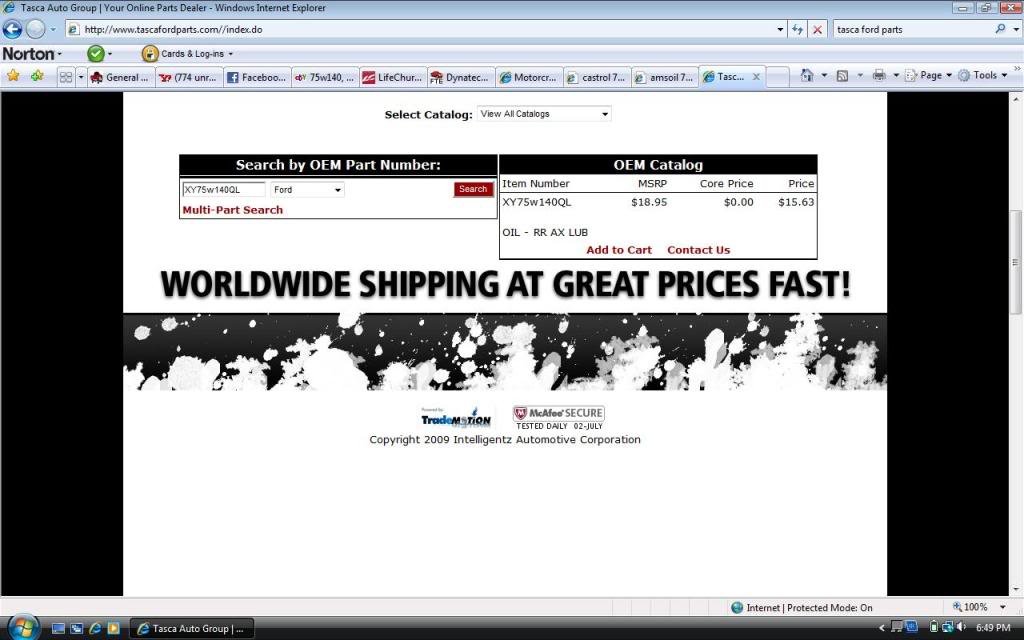The image size is (1024, 640).
Task: Click the Forward navigation arrow
Action: tap(35, 29)
